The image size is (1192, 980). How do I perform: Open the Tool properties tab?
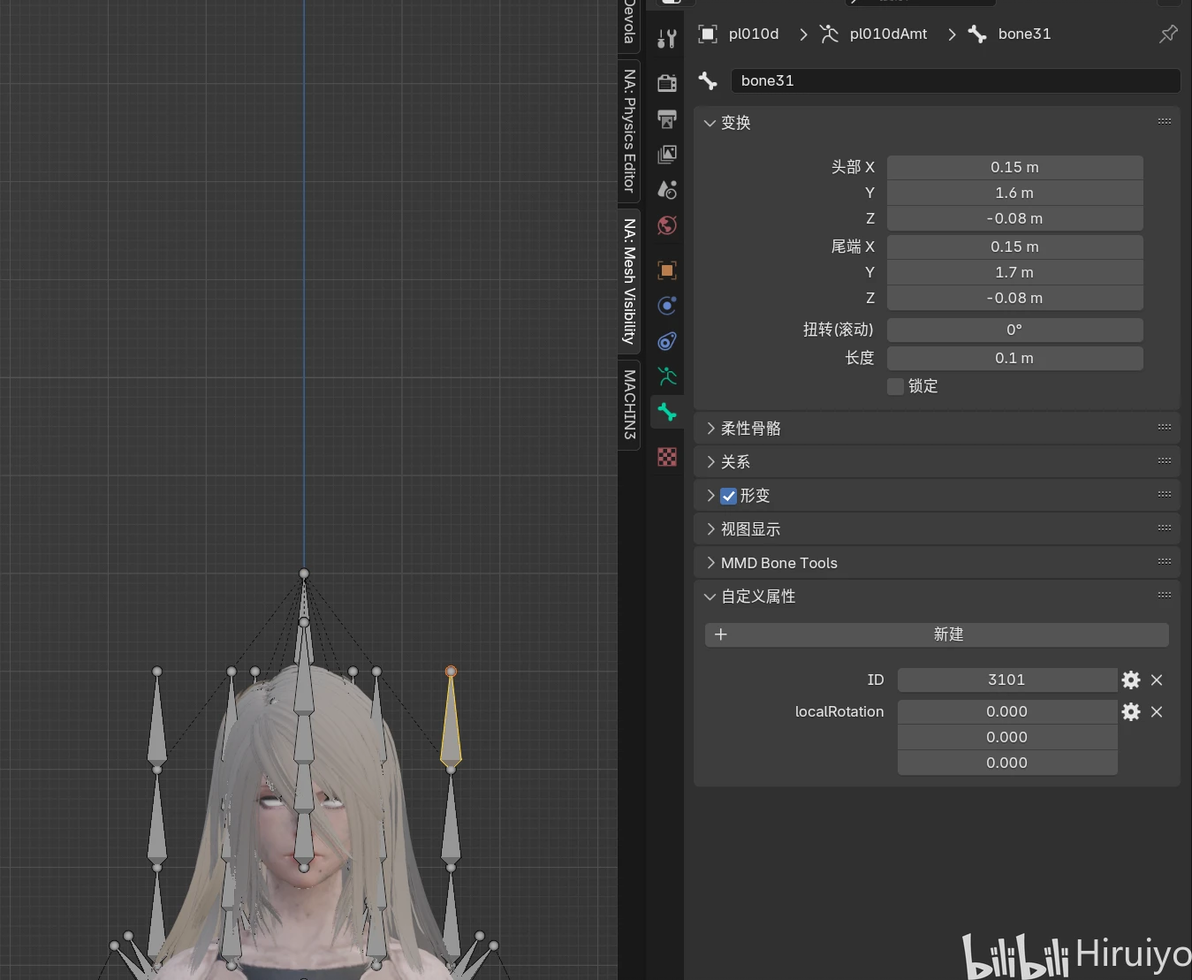tap(667, 39)
